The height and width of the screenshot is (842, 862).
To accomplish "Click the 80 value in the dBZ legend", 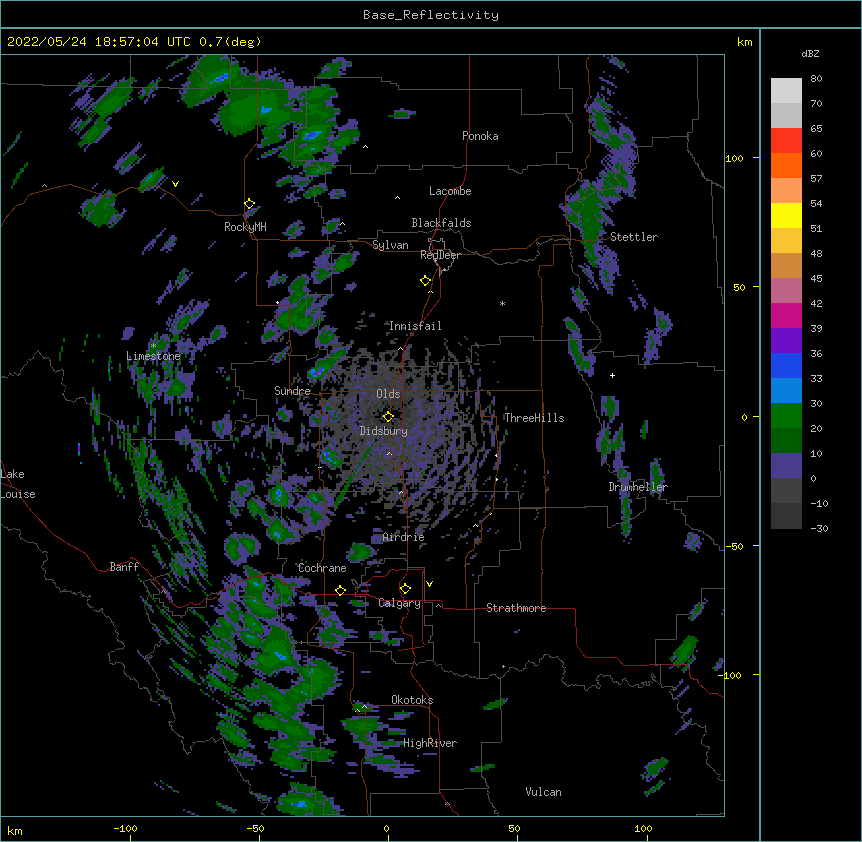I will tap(816, 79).
